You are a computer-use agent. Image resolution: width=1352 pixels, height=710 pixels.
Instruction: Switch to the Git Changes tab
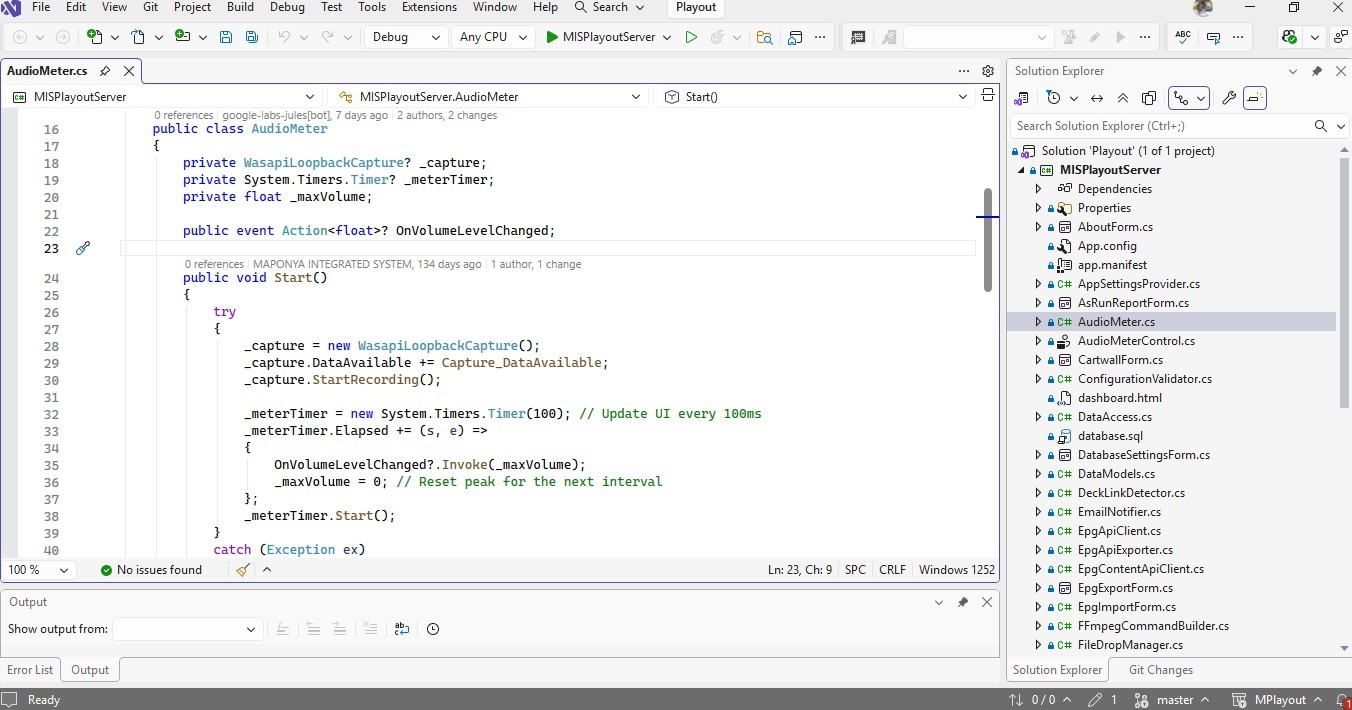[x=1160, y=670]
